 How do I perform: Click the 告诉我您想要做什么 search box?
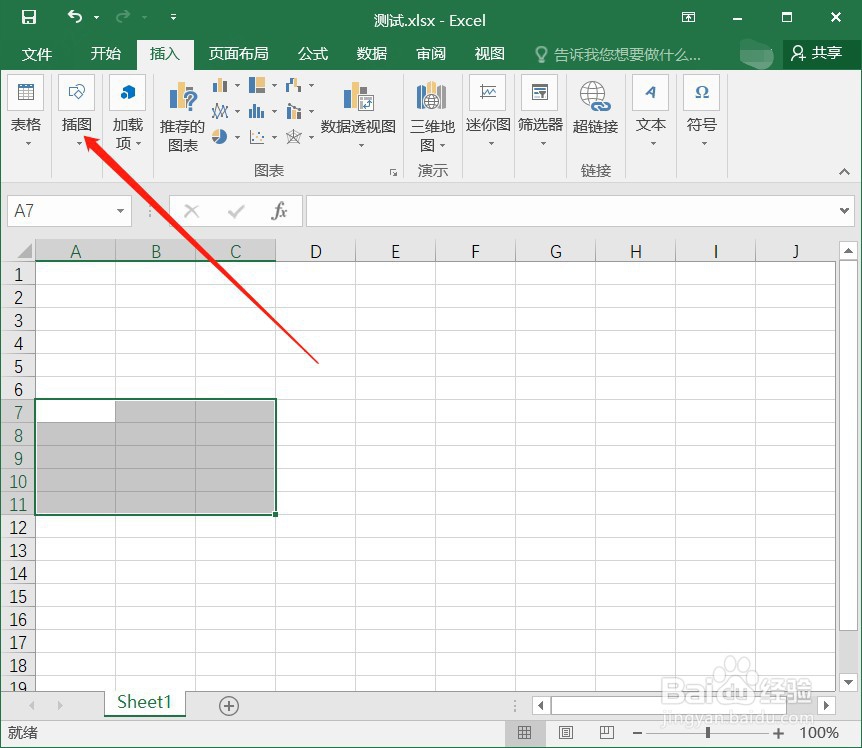click(x=618, y=54)
